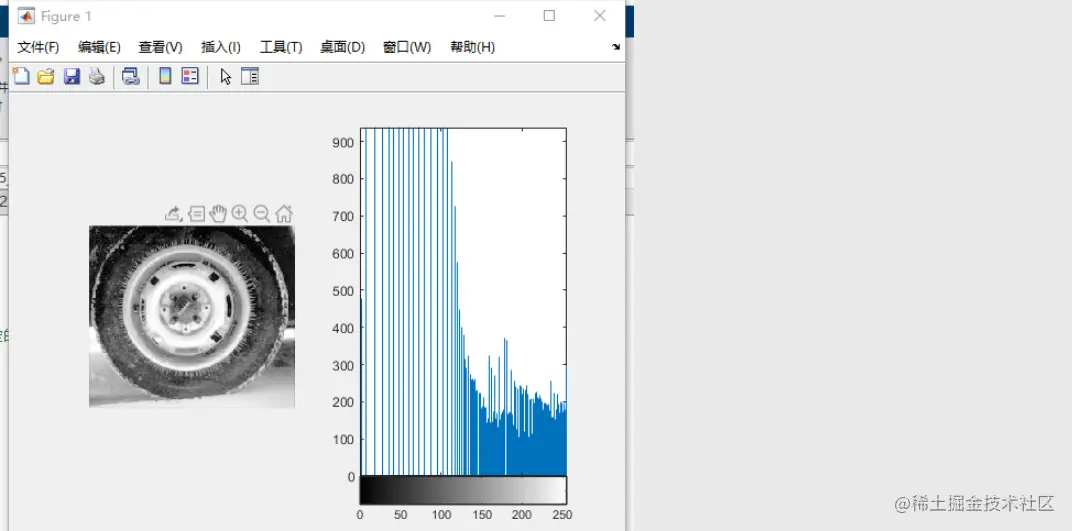Insert a legend using the toolbar icon
Image resolution: width=1072 pixels, height=531 pixels.
coord(189,76)
